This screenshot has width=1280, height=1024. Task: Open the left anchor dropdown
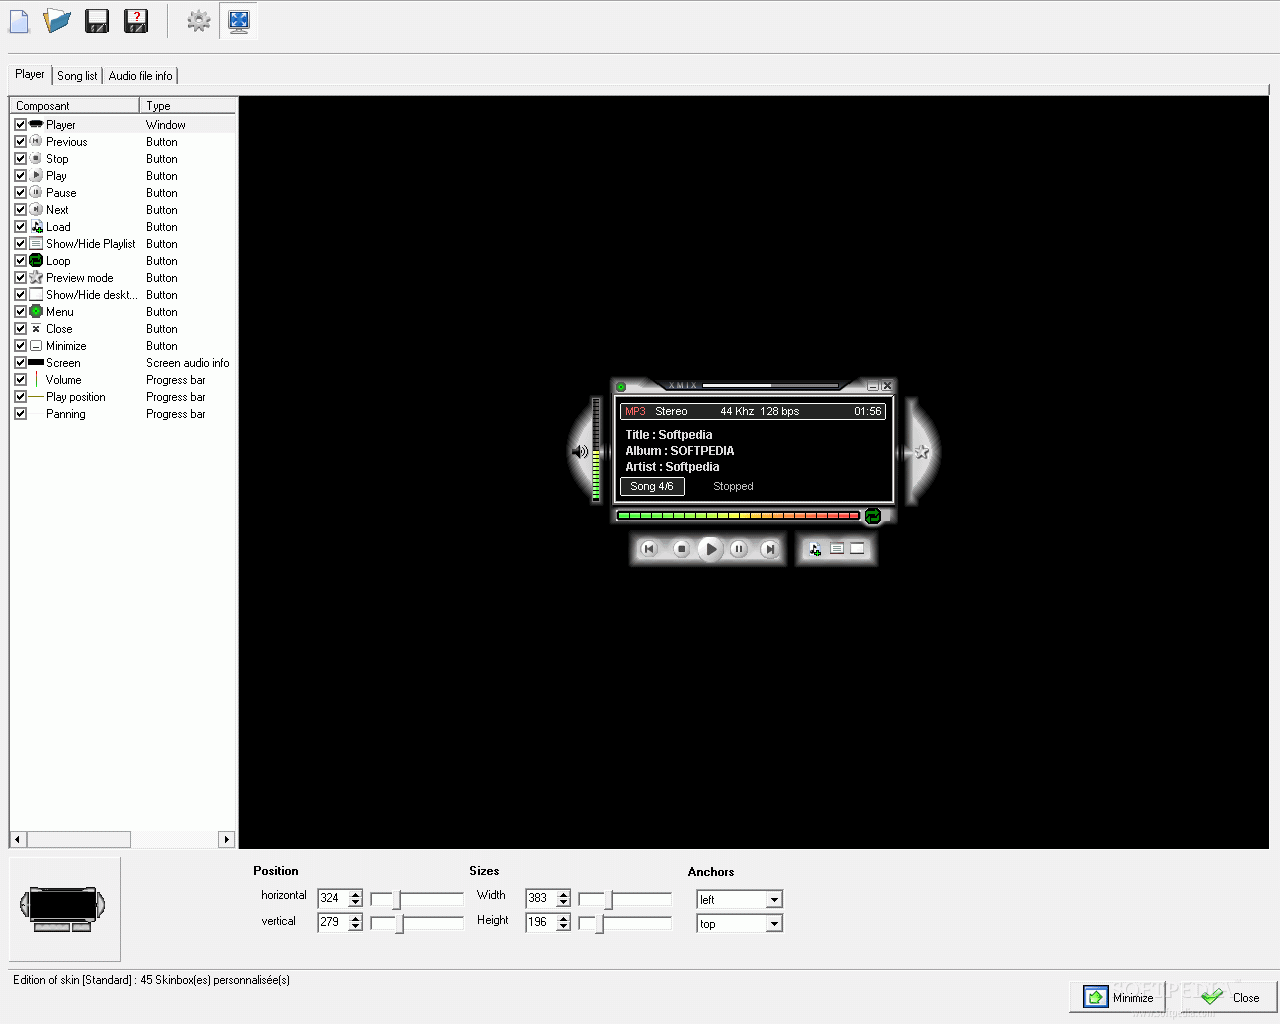pos(773,900)
